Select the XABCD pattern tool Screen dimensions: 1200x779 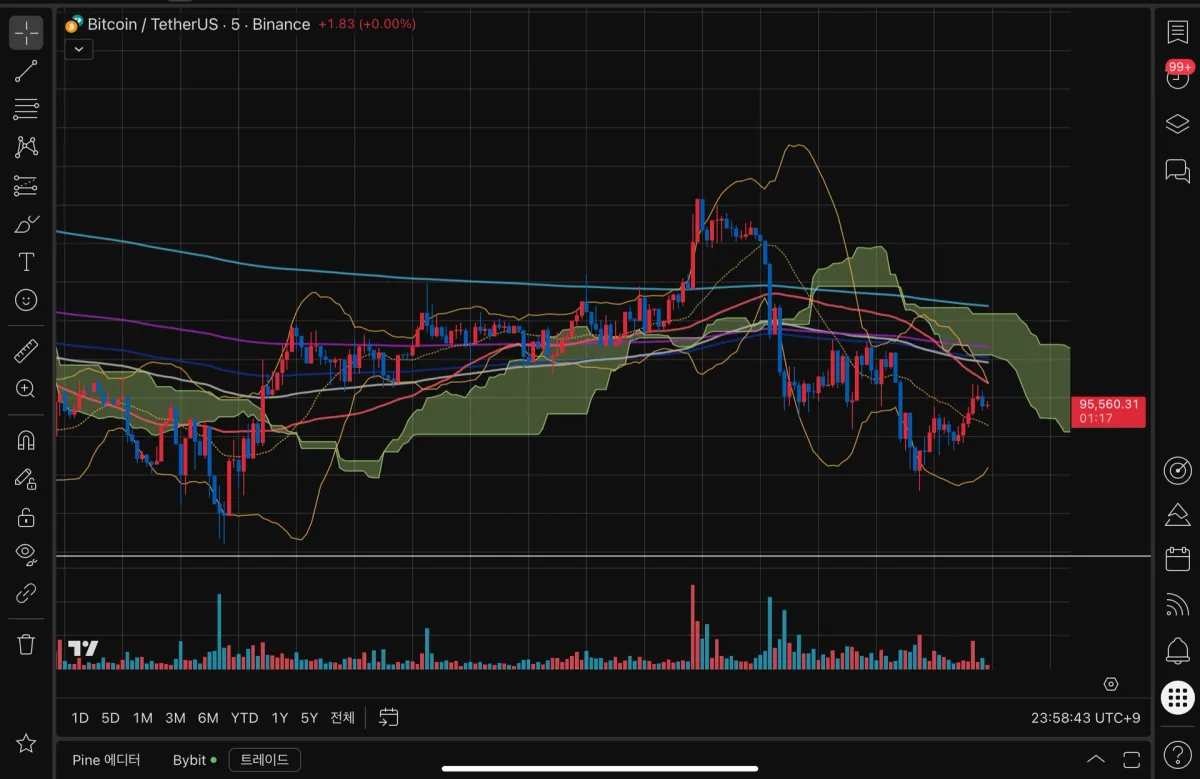coord(26,147)
